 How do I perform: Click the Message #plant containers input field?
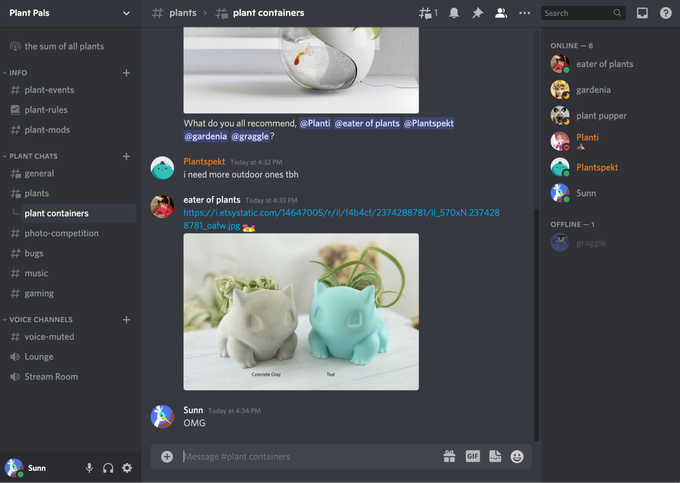pos(300,456)
